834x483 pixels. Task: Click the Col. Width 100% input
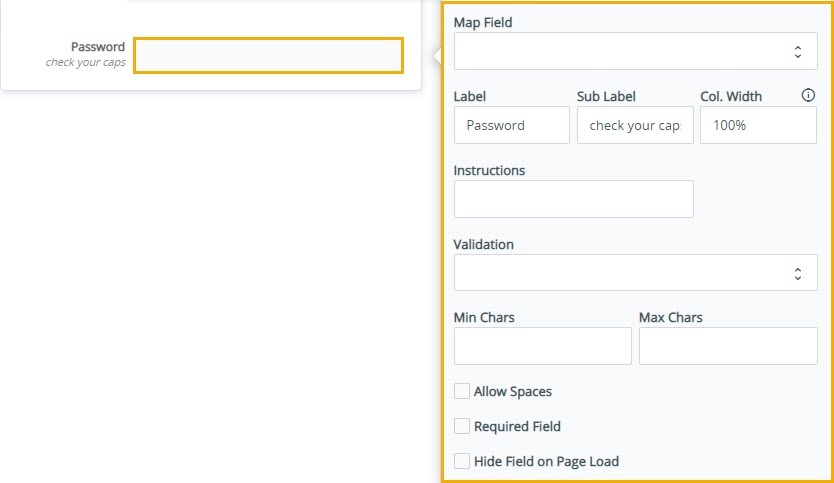click(x=758, y=125)
